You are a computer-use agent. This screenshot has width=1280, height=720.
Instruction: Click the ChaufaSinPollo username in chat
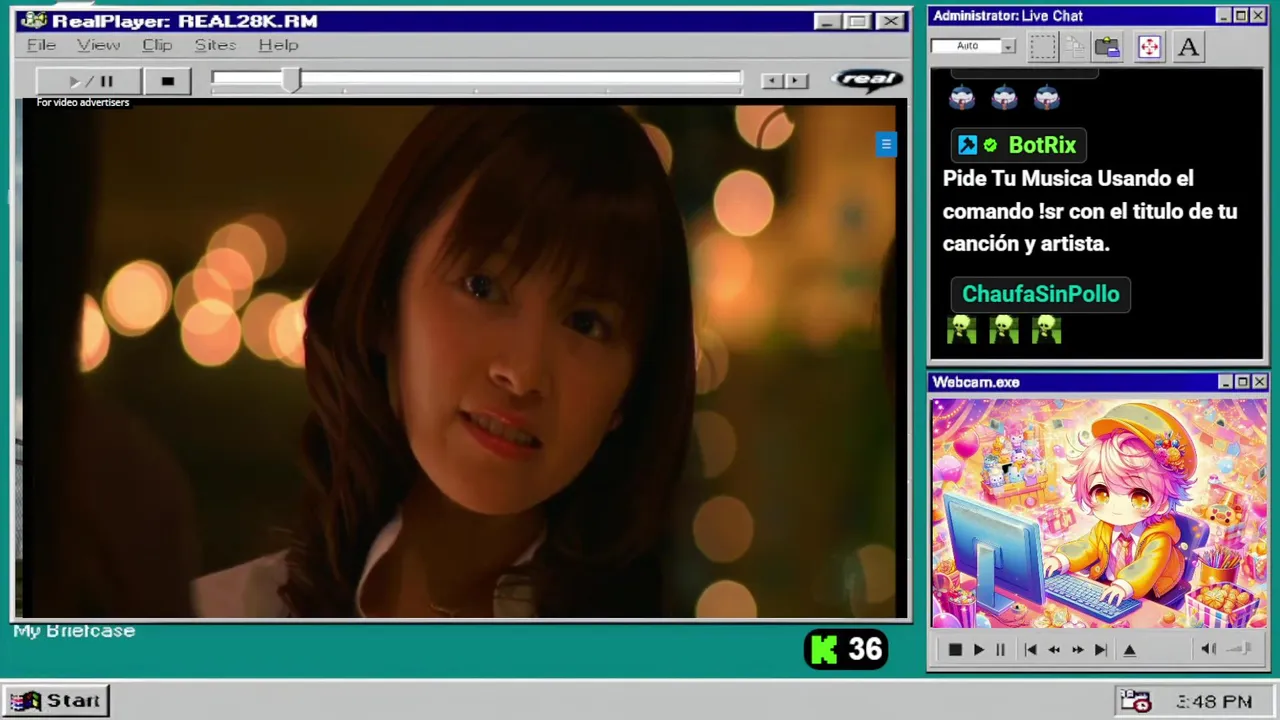point(1041,294)
